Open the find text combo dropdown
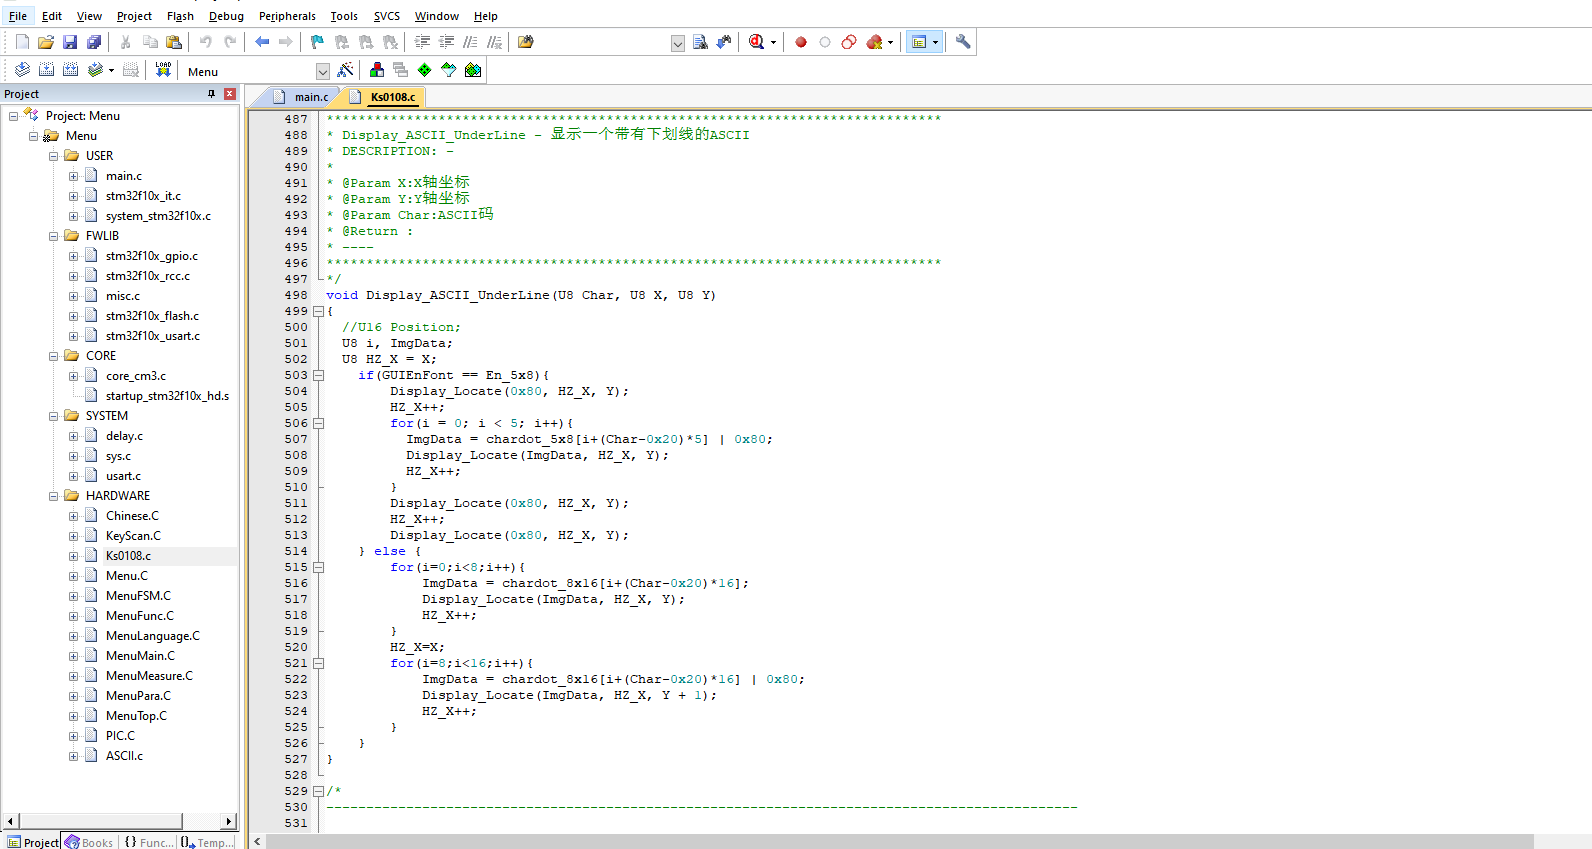Screen dimensions: 1592x849 [x=678, y=43]
